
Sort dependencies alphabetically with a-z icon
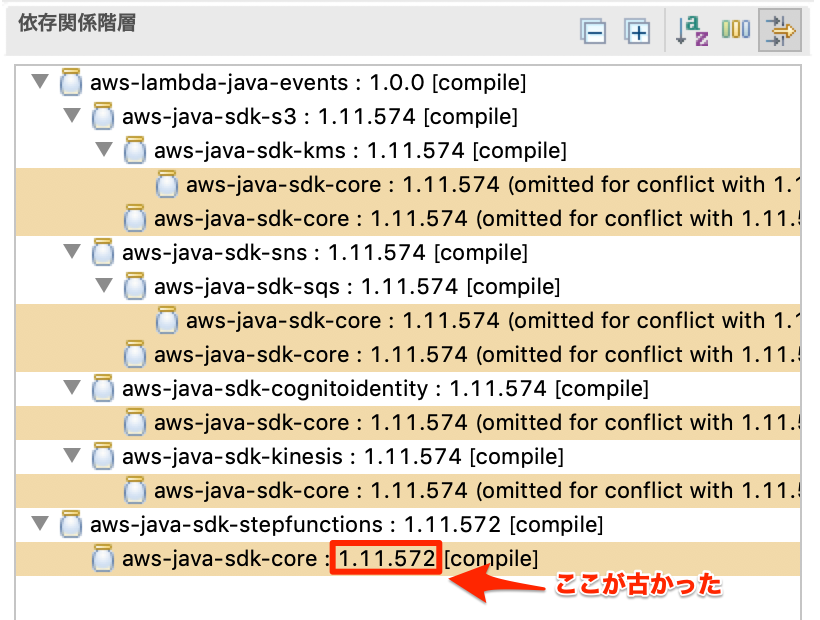coord(691,30)
